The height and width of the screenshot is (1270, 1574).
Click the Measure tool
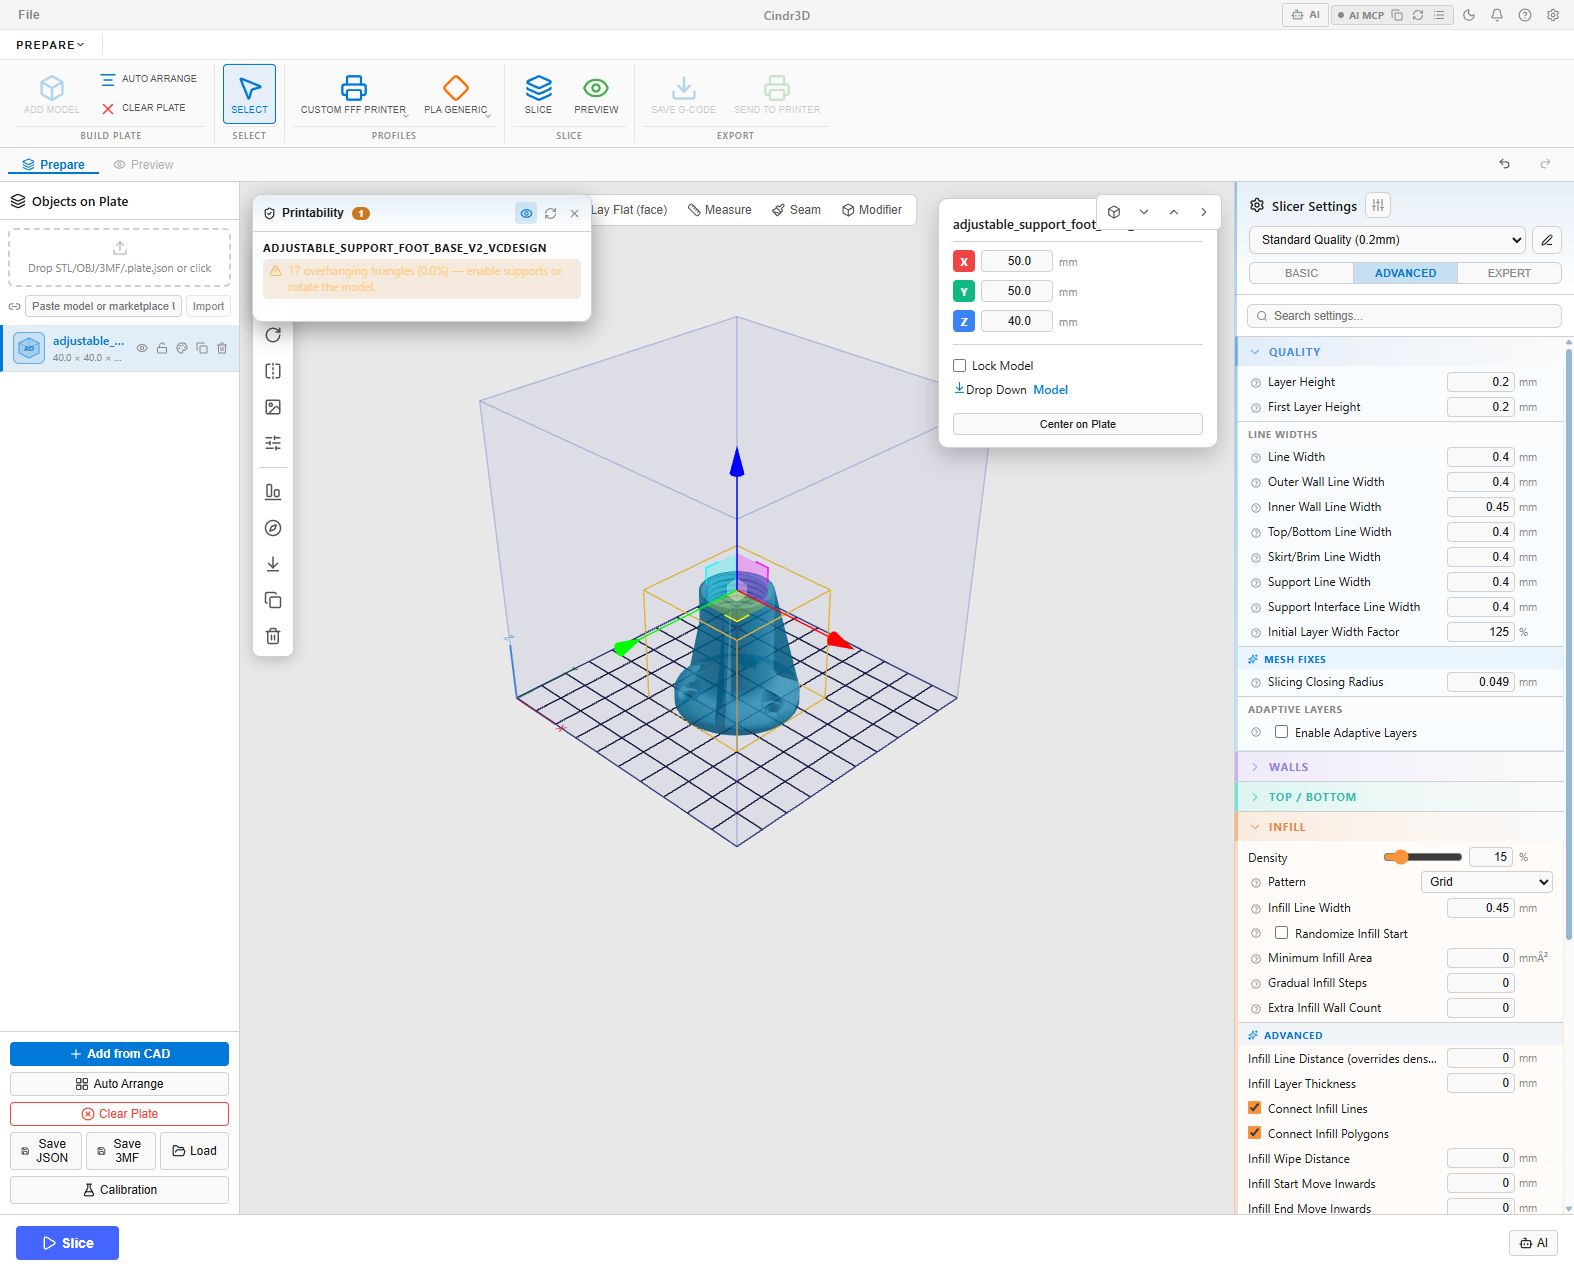(x=720, y=210)
